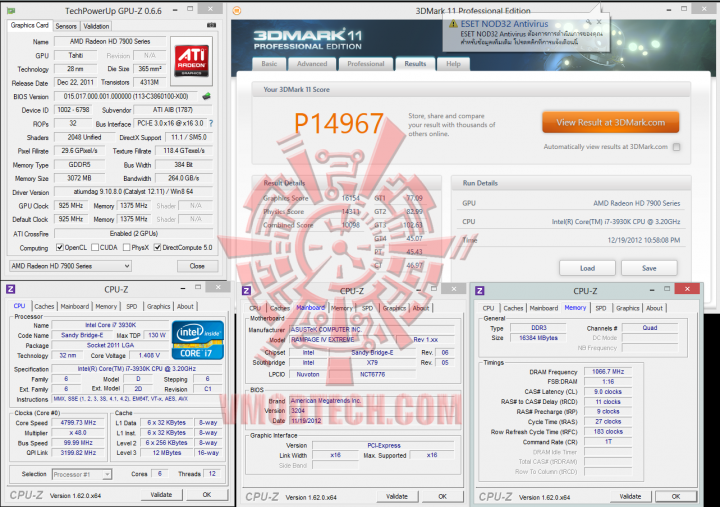Switch to GPU-Z Validation tab

pyautogui.click(x=96, y=26)
